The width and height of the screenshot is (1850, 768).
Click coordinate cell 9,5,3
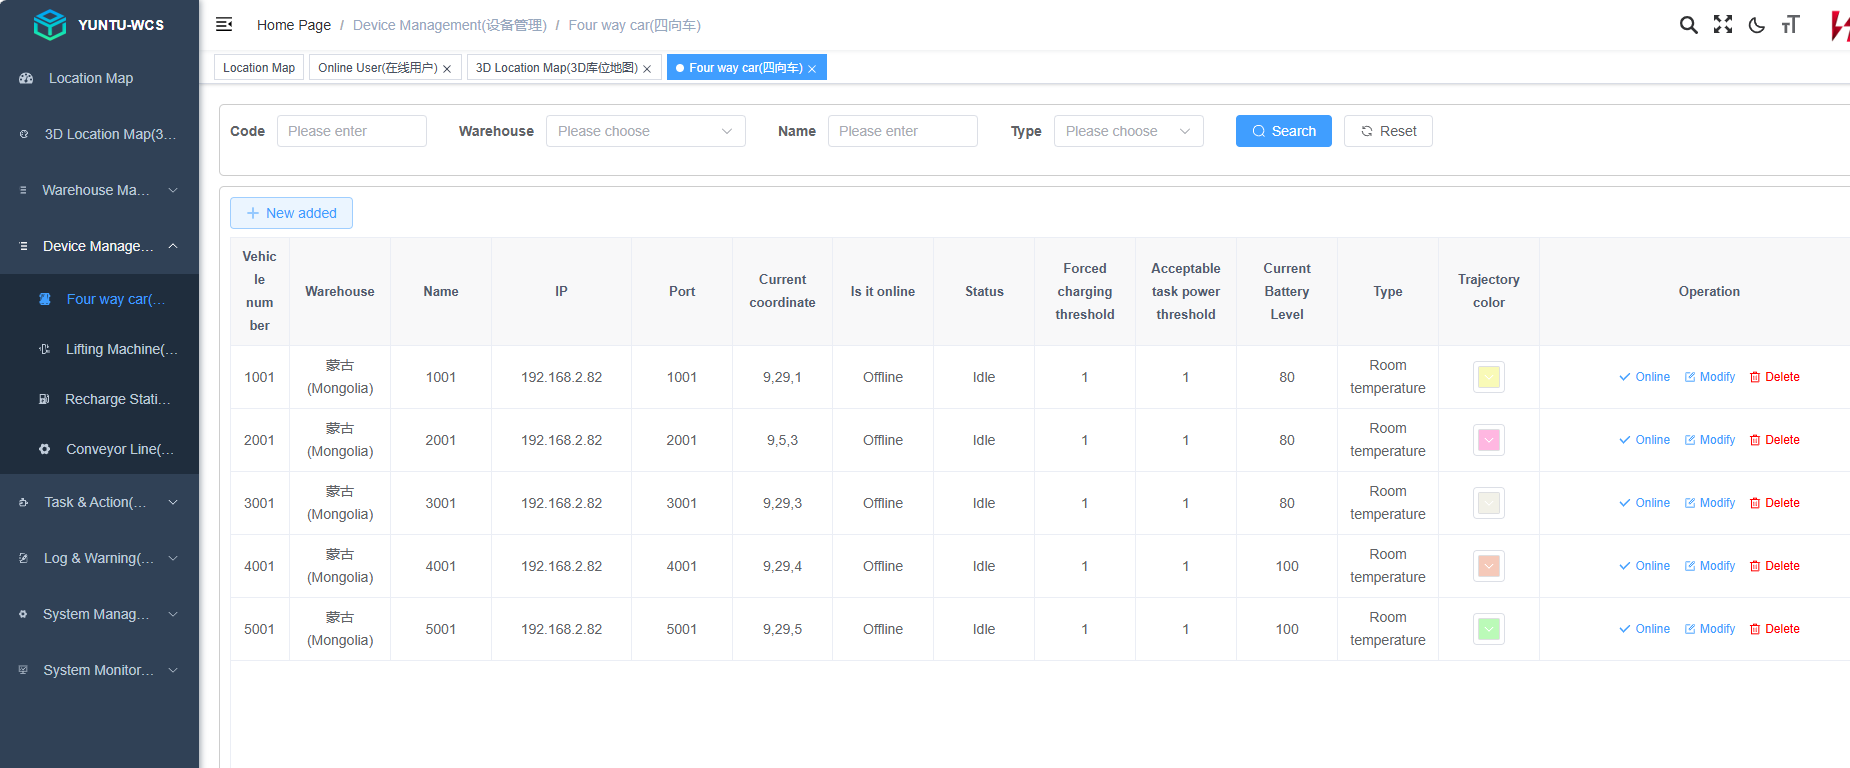point(782,440)
